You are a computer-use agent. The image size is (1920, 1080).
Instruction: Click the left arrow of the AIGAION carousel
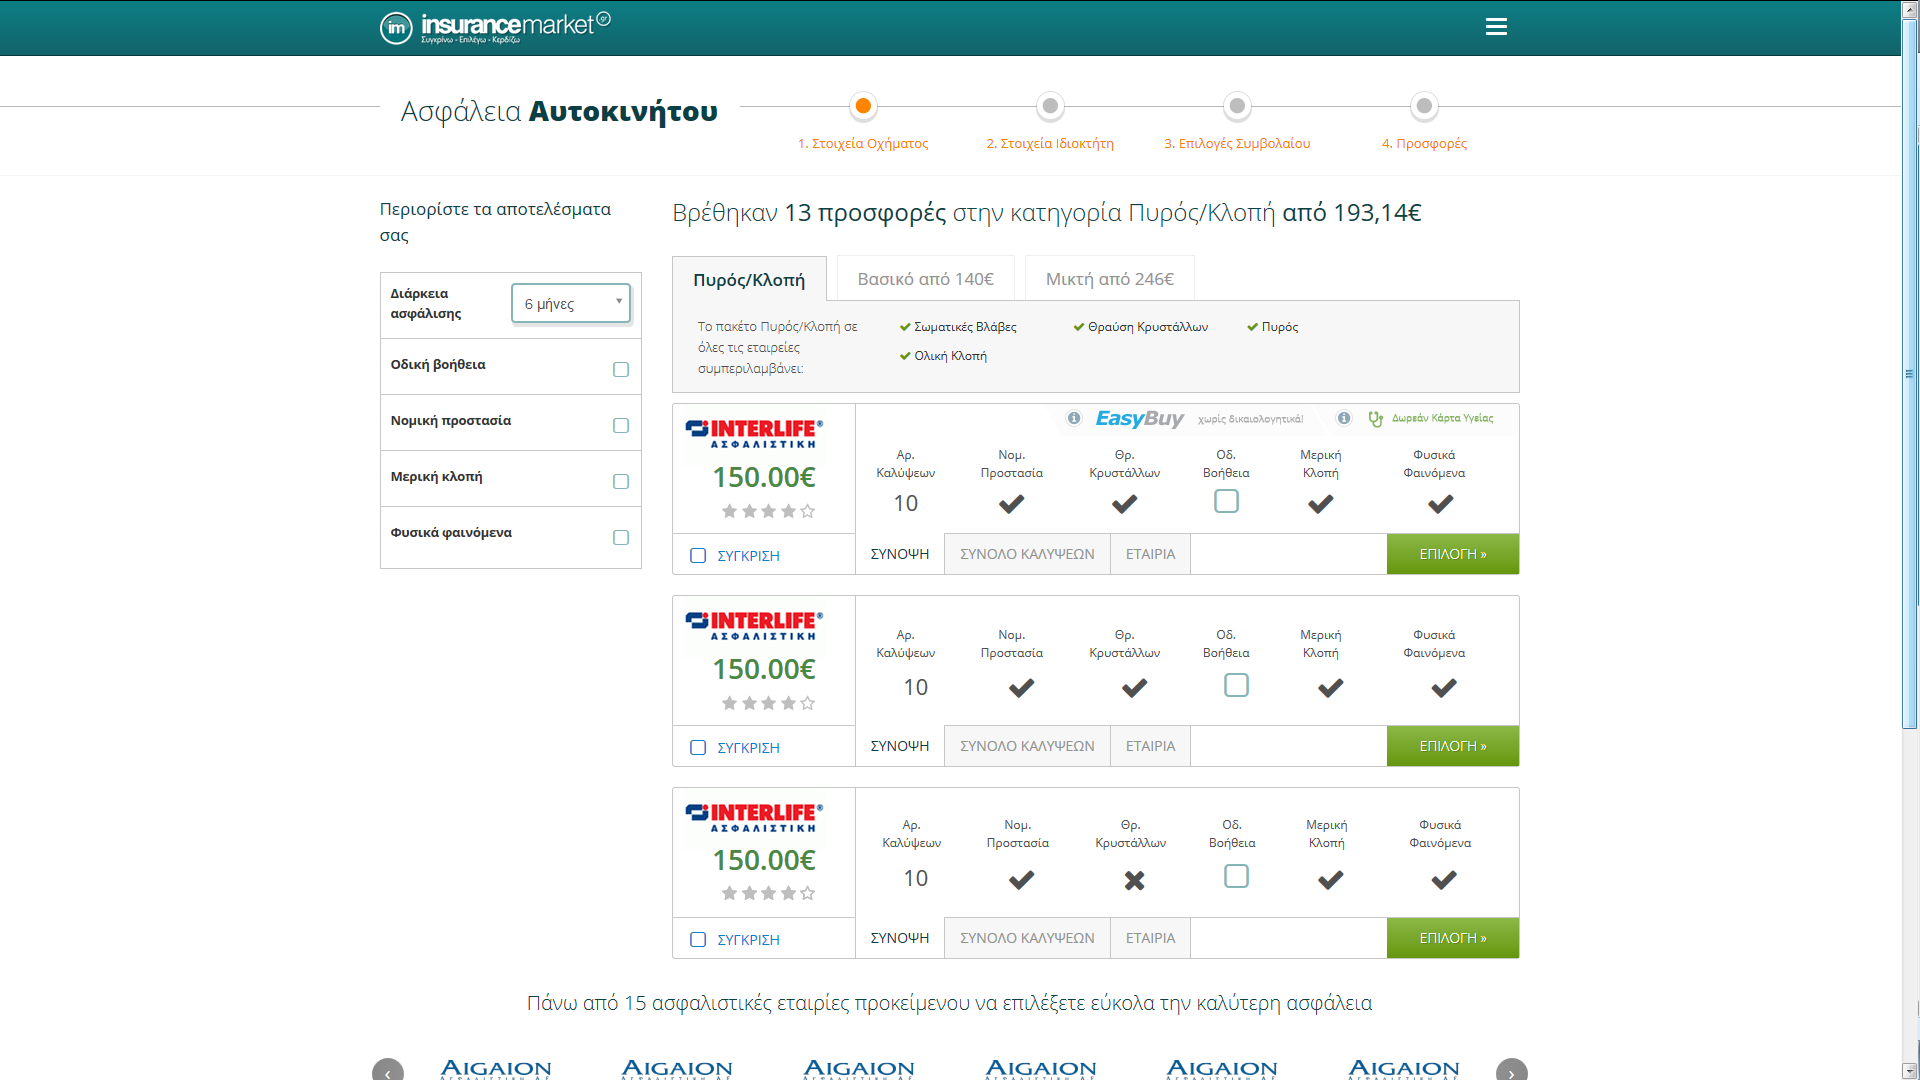click(x=388, y=1071)
